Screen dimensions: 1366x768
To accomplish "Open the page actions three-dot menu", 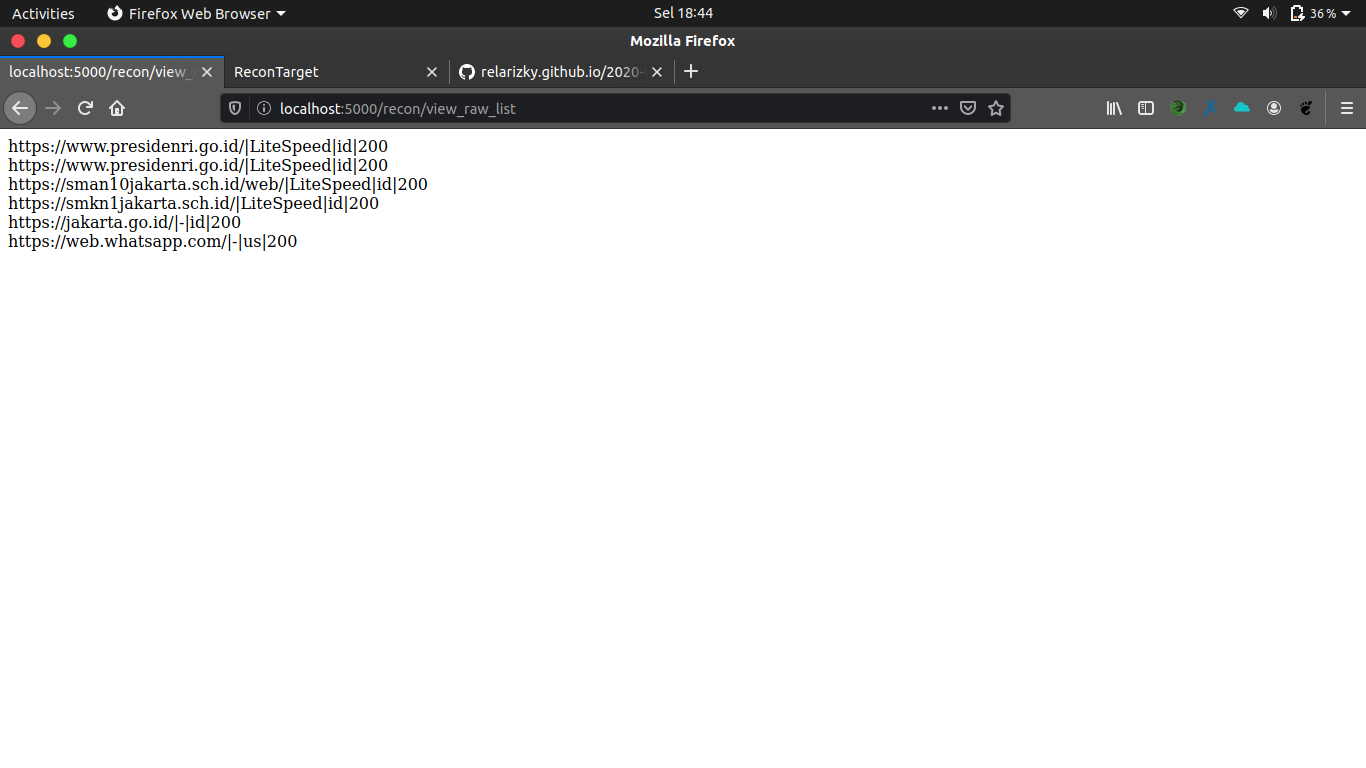I will coord(940,108).
